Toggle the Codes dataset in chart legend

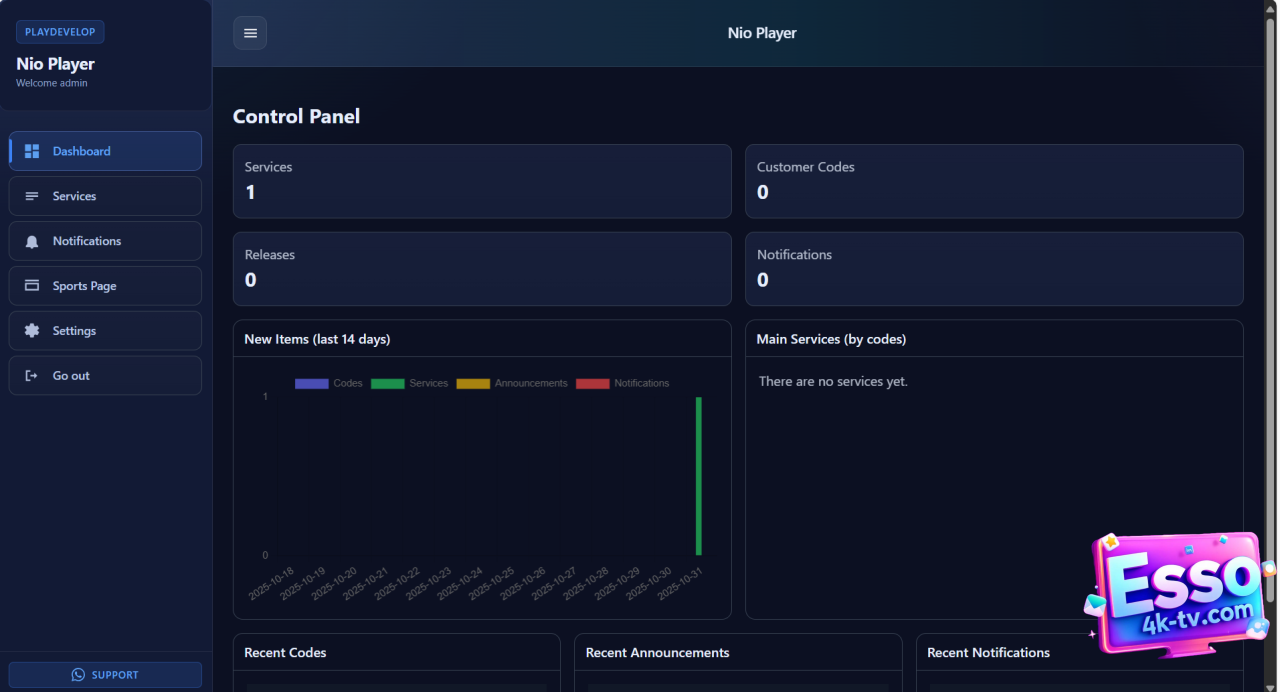point(329,384)
